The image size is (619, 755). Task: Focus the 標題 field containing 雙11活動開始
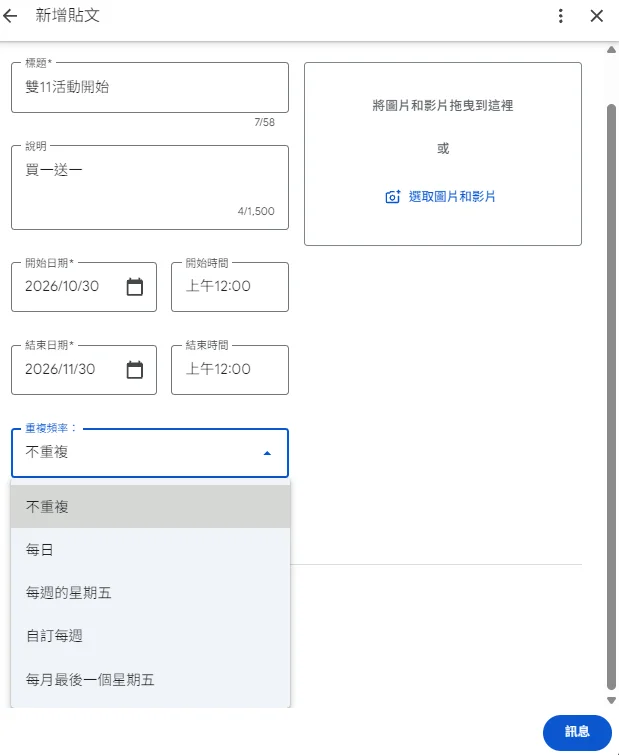(x=150, y=87)
